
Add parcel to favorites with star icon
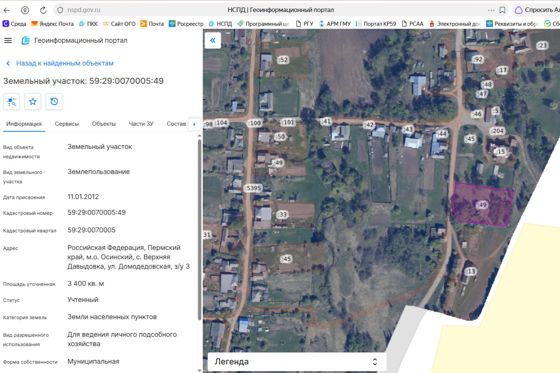click(32, 102)
